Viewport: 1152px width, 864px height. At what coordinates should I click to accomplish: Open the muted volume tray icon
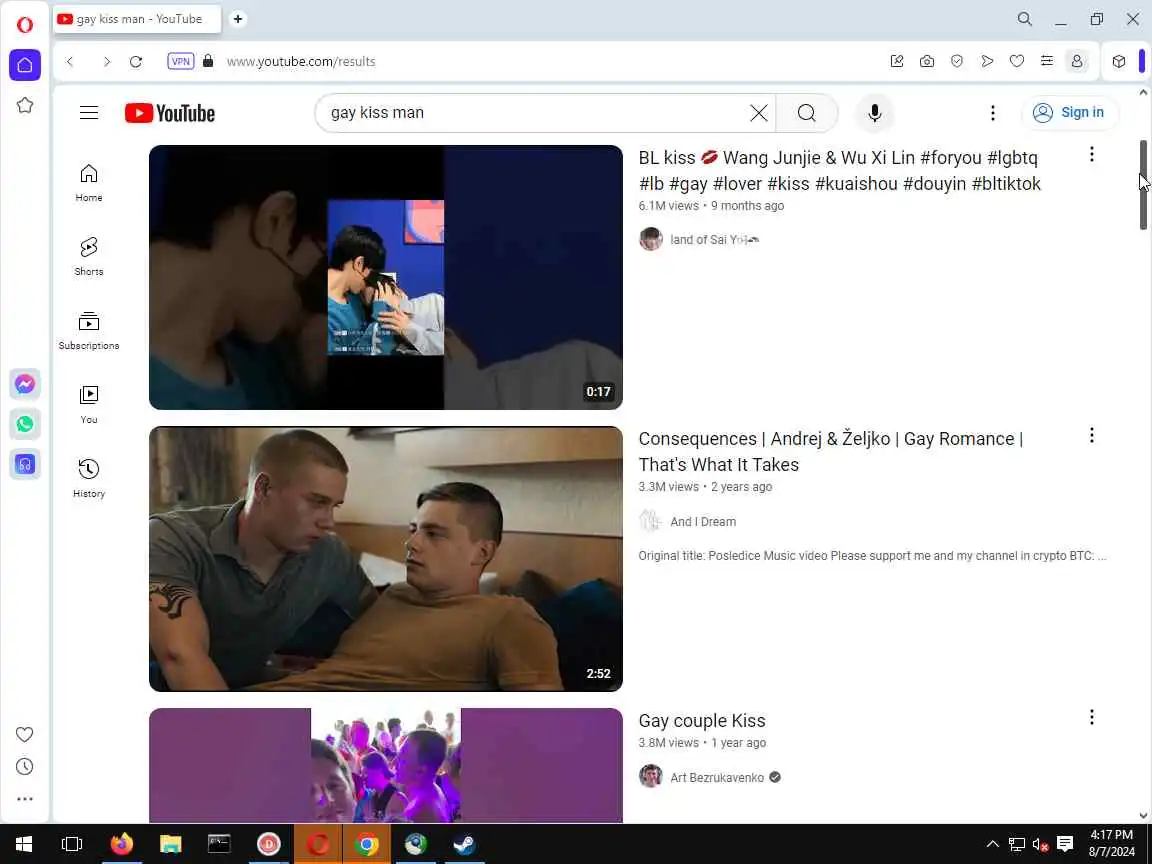[x=1040, y=844]
